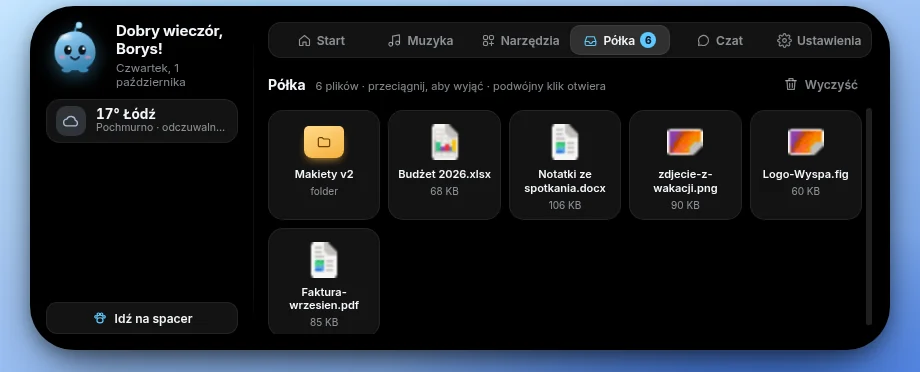This screenshot has width=920, height=372.
Task: Click the Idź na spacer button
Action: pyautogui.click(x=142, y=319)
